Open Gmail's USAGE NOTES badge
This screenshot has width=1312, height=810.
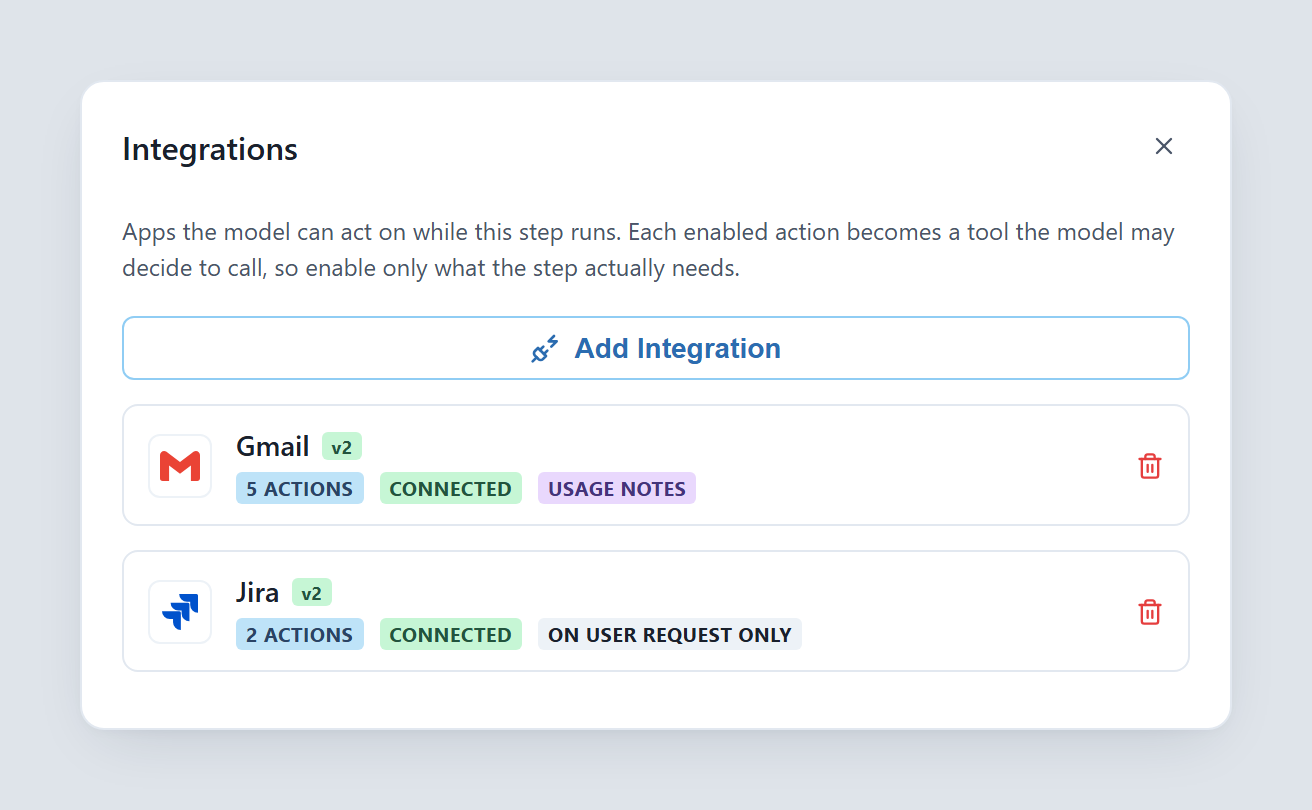click(x=617, y=489)
